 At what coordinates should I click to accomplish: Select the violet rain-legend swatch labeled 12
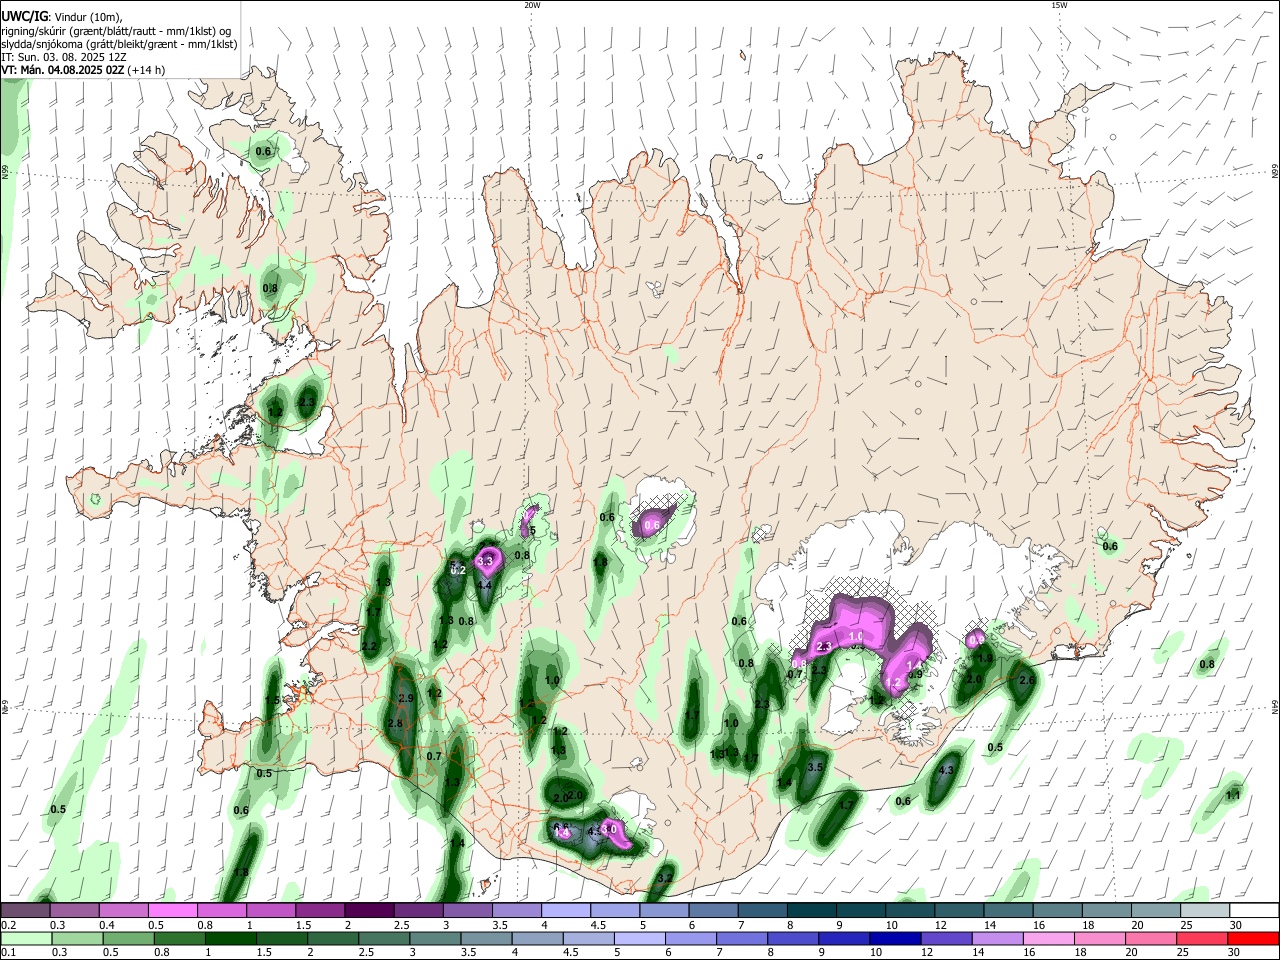tap(945, 938)
